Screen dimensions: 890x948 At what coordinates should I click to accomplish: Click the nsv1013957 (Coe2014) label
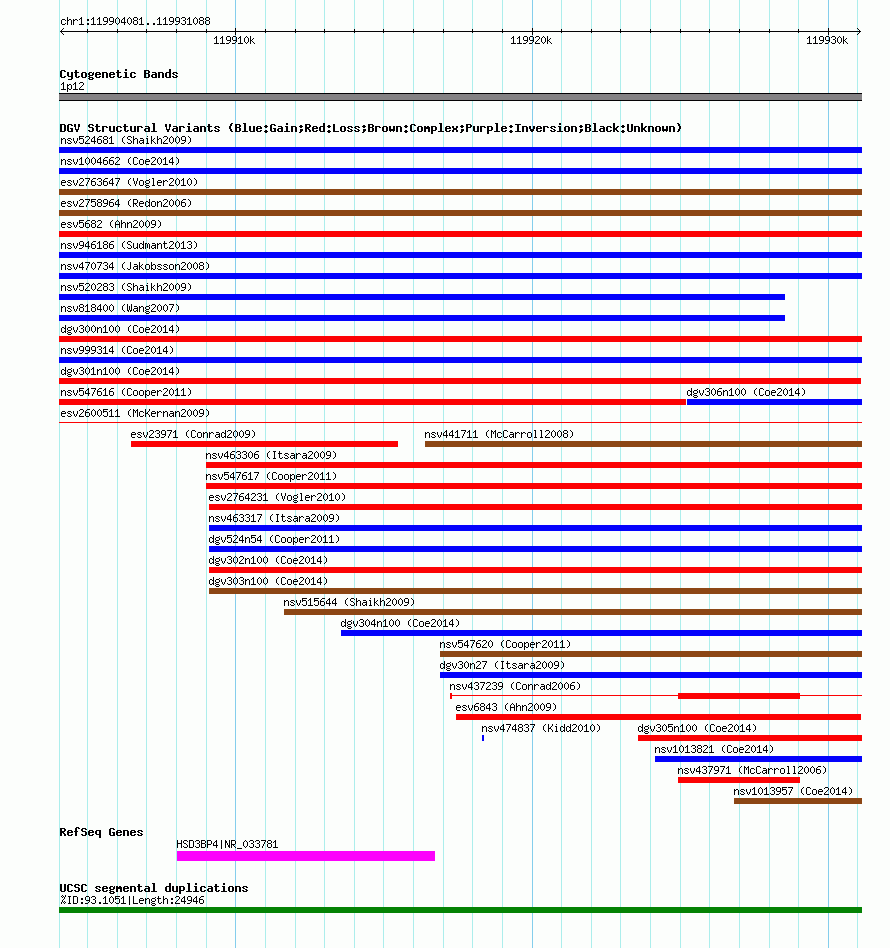(x=793, y=791)
